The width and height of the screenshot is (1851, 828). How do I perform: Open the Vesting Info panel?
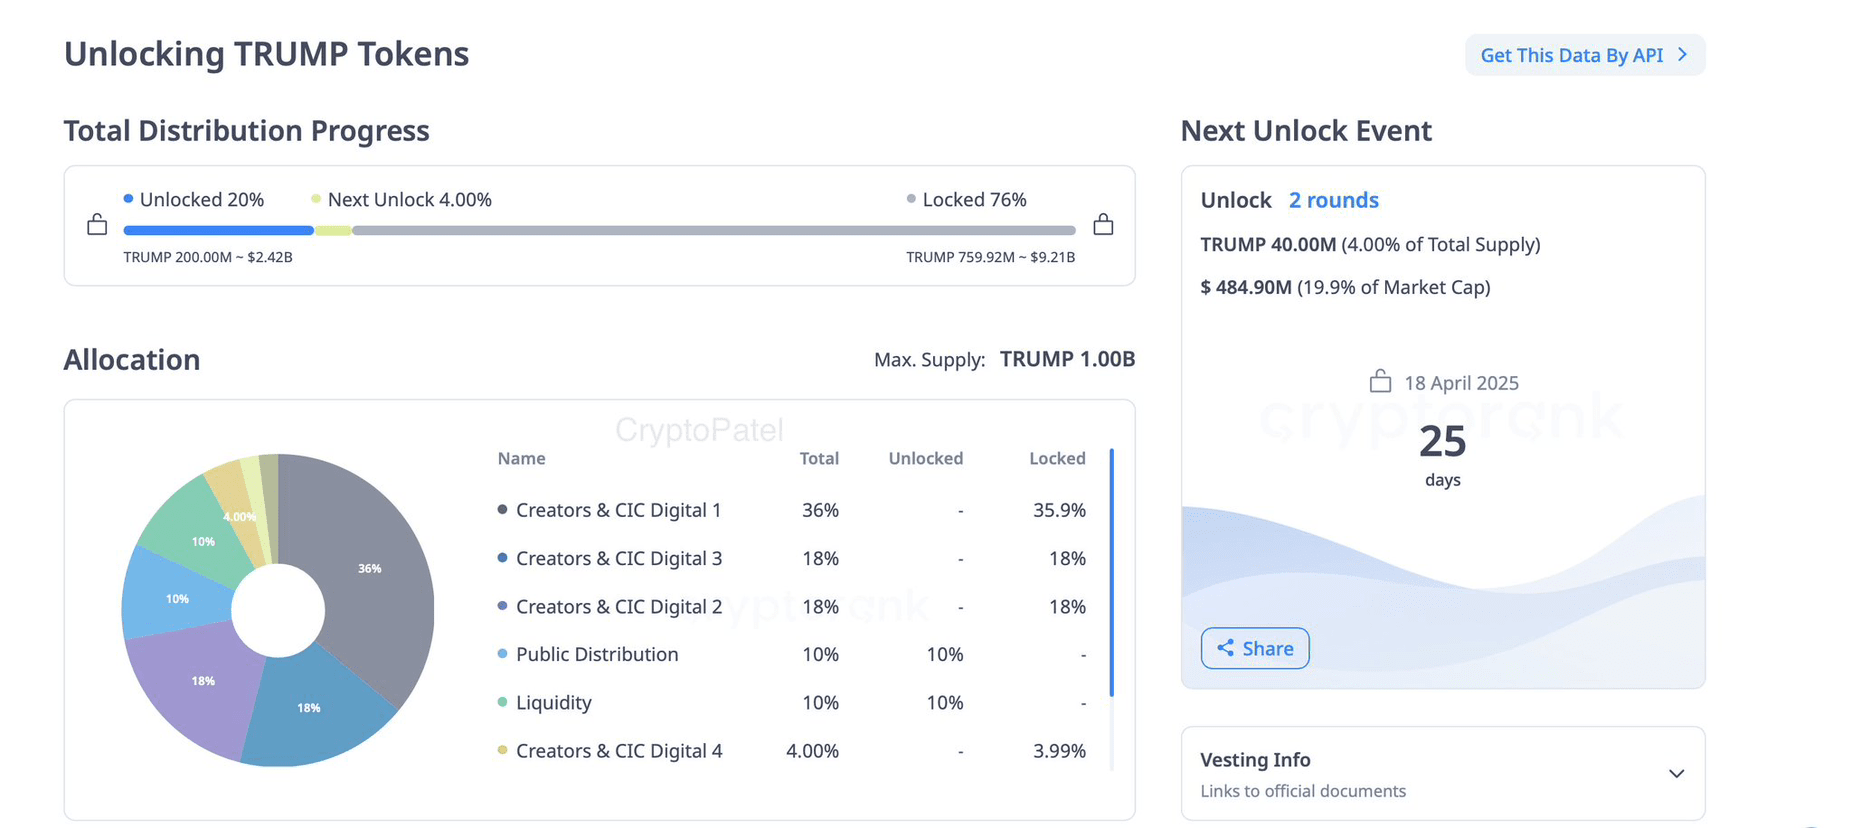point(1443,774)
